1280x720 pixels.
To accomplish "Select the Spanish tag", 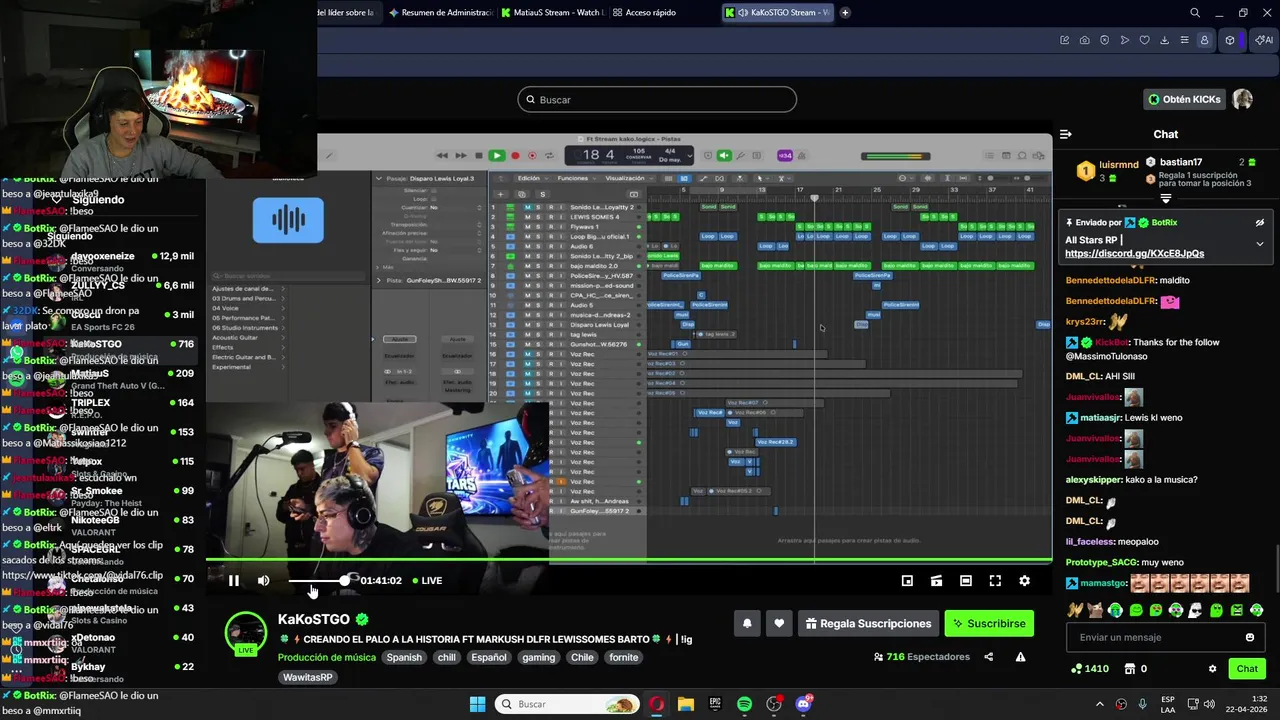I will (404, 657).
